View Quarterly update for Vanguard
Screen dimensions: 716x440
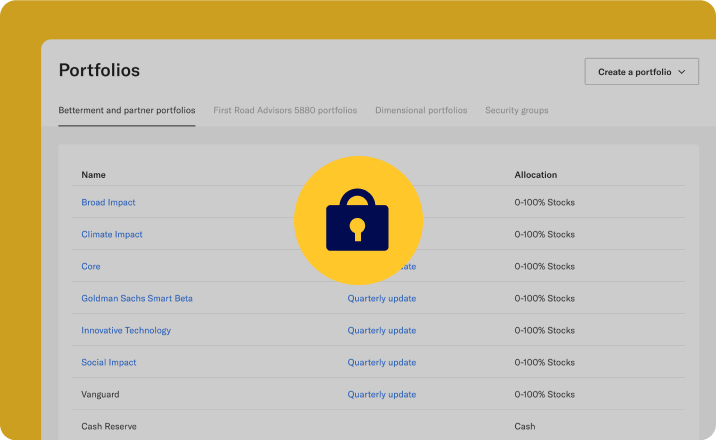[382, 394]
